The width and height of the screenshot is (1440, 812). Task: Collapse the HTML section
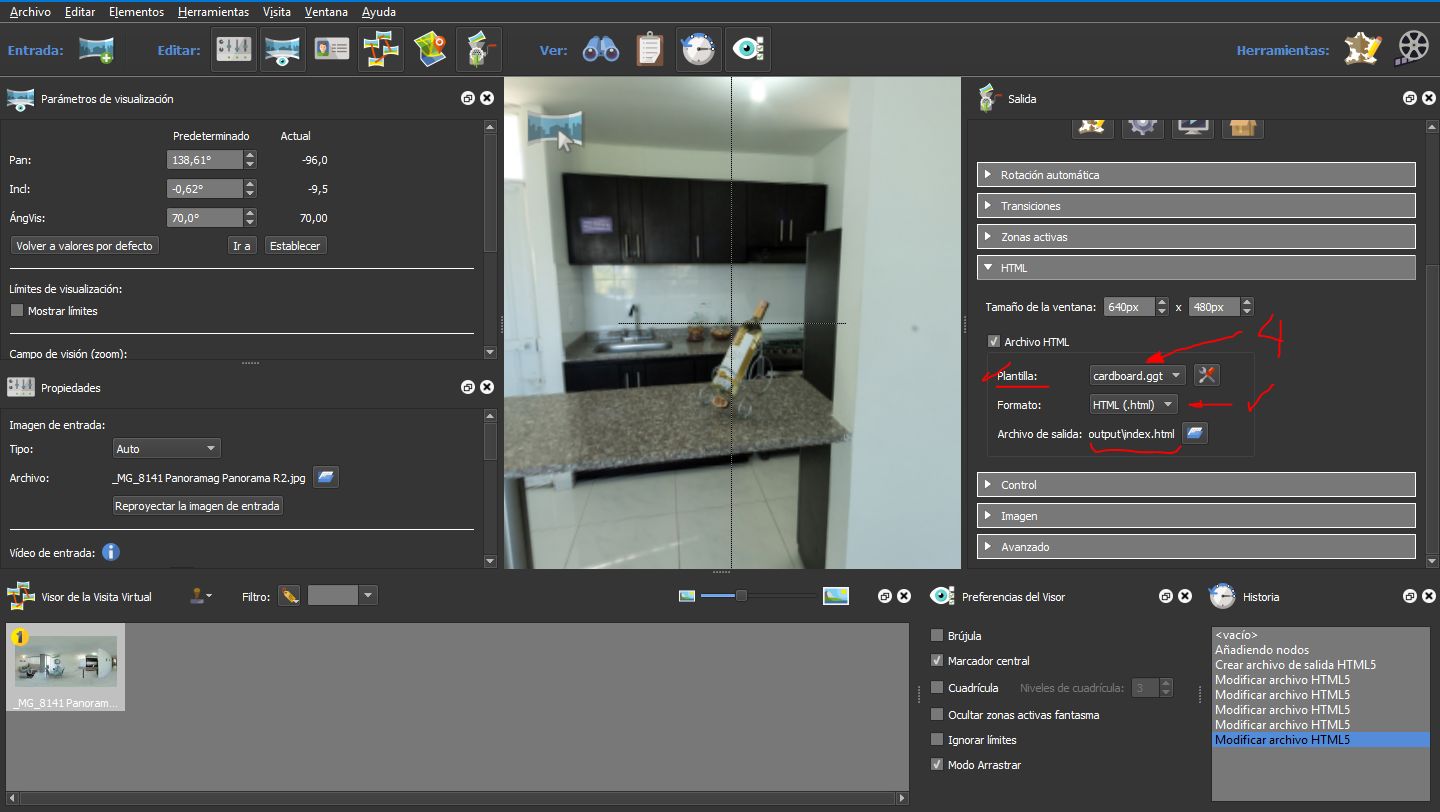1196,267
